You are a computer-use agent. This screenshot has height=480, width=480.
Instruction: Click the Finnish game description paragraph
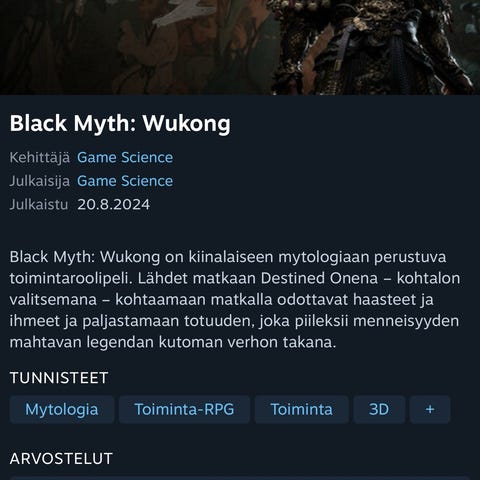coord(235,299)
